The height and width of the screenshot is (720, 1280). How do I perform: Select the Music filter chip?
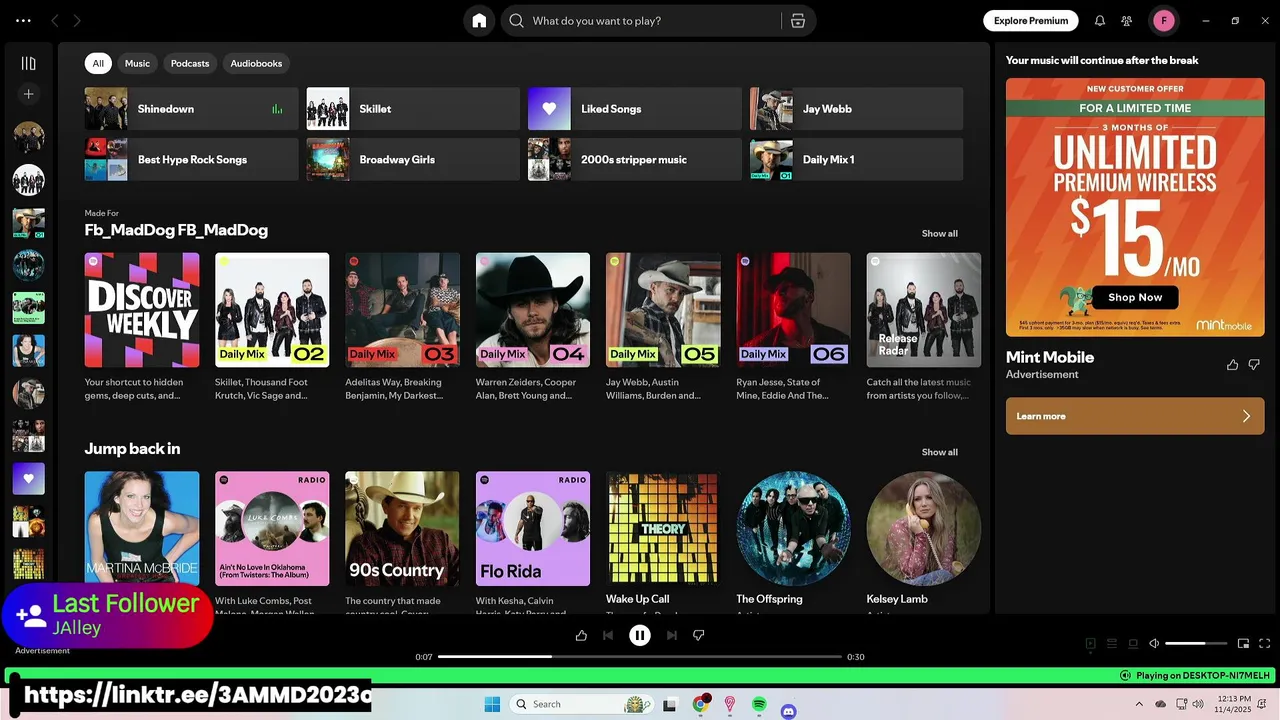(x=137, y=63)
